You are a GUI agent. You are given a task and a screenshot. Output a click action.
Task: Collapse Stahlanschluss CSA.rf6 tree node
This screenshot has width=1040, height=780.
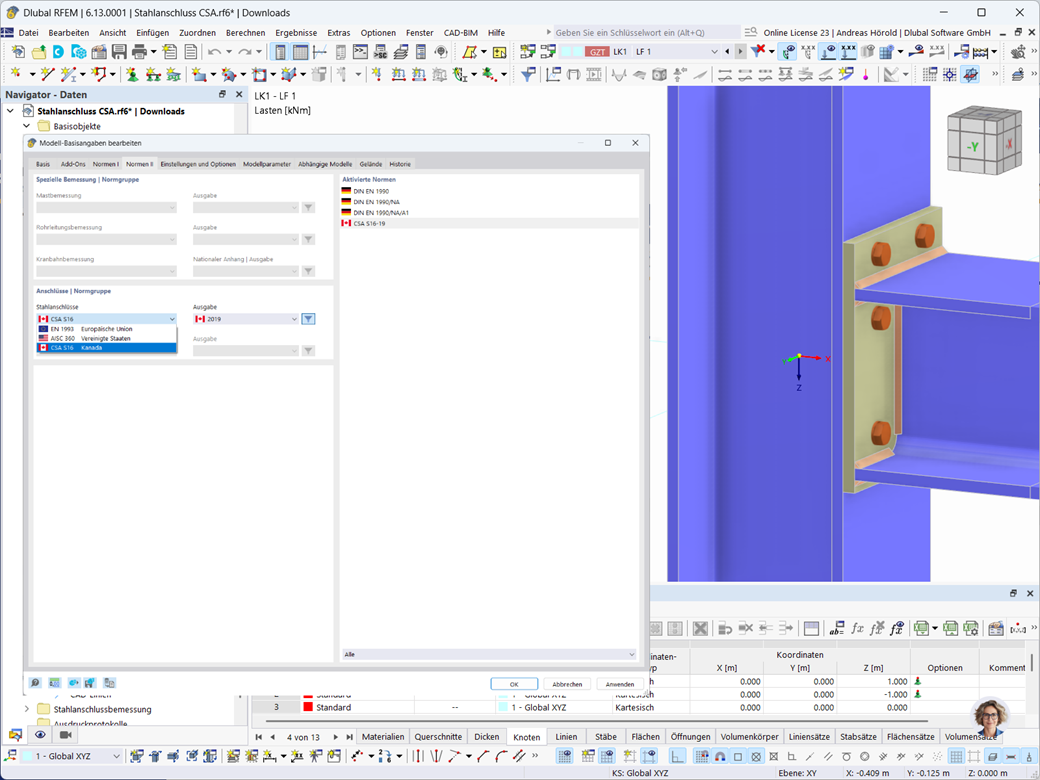11,111
